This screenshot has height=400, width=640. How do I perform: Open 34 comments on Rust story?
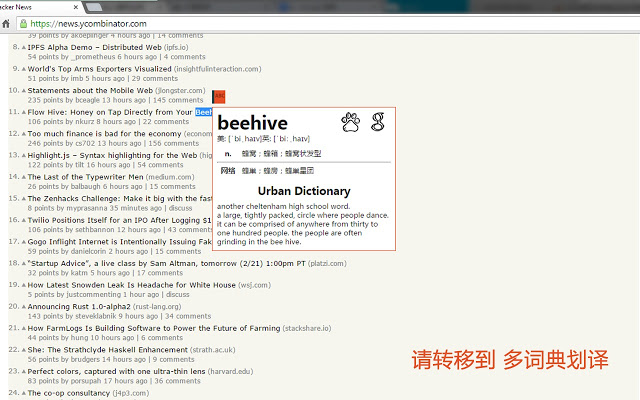tap(188, 316)
